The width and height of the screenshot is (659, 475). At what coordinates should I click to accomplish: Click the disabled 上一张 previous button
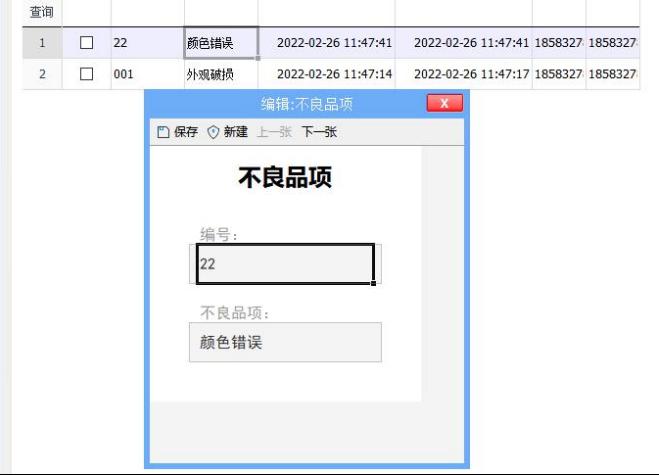pos(274,132)
